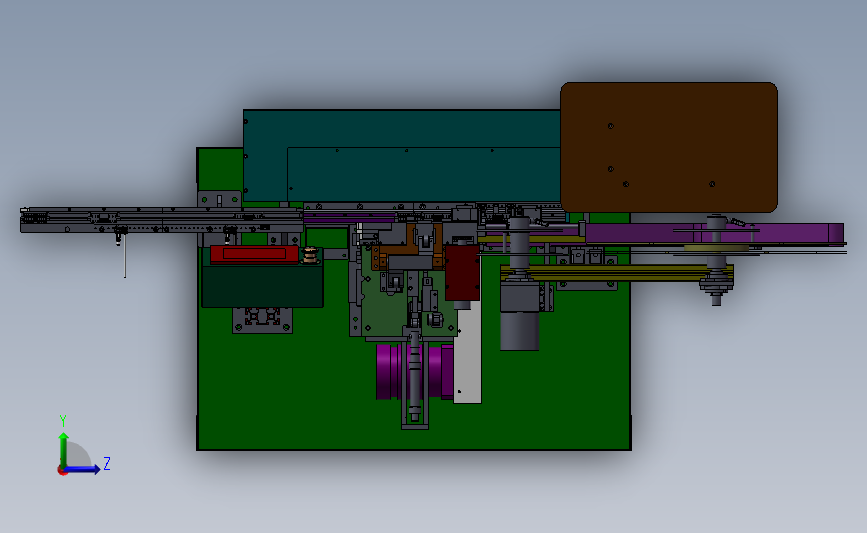Screen dimensions: 867x533
Task: Select the dark green box under the red block
Action: point(262,286)
